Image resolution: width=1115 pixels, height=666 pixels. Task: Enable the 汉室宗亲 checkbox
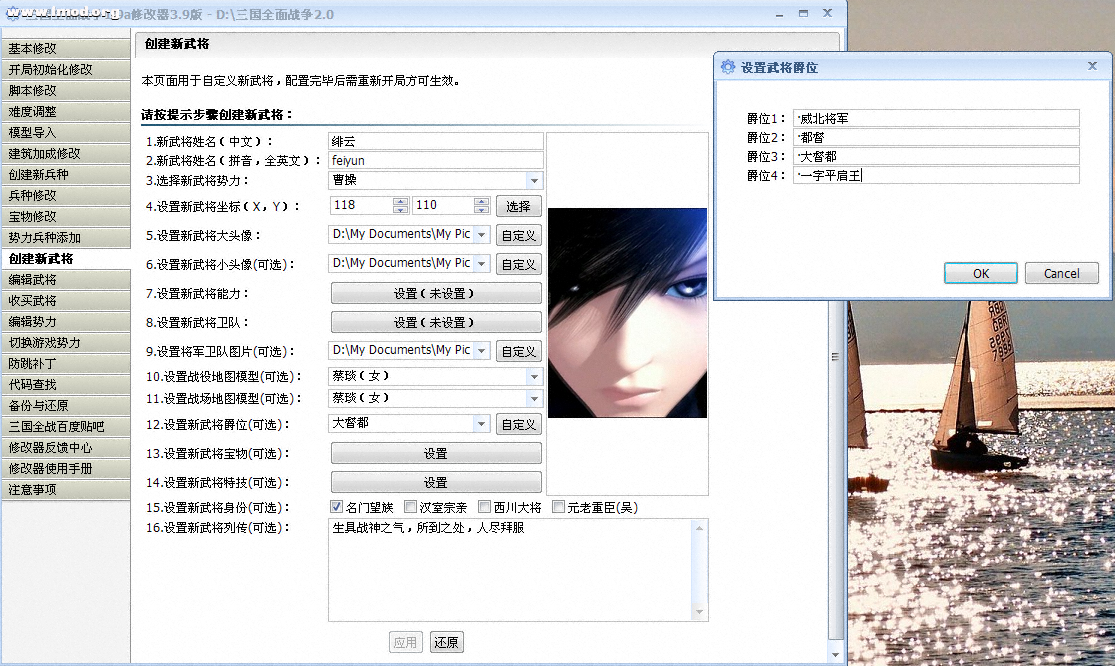[x=411, y=507]
